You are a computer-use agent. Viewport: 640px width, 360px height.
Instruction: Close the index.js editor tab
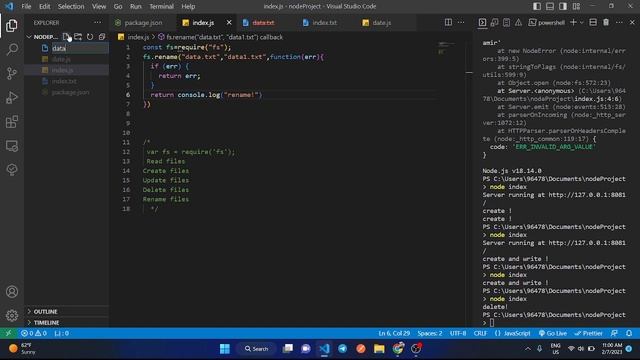229,22
